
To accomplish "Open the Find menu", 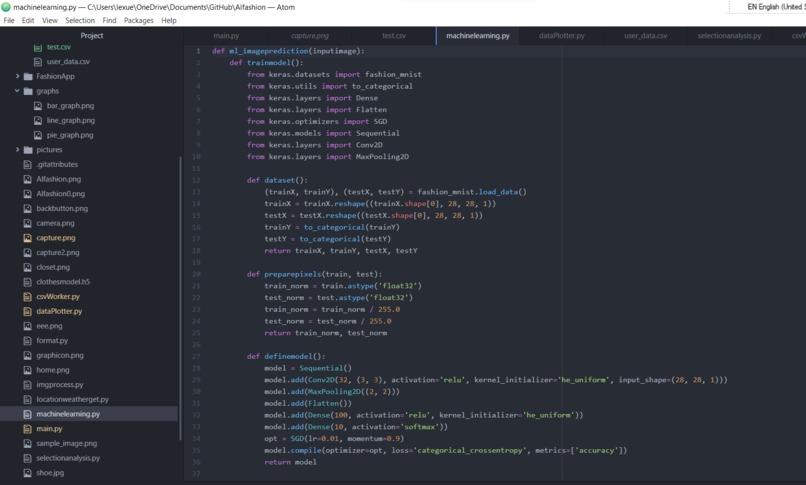I will [x=109, y=21].
